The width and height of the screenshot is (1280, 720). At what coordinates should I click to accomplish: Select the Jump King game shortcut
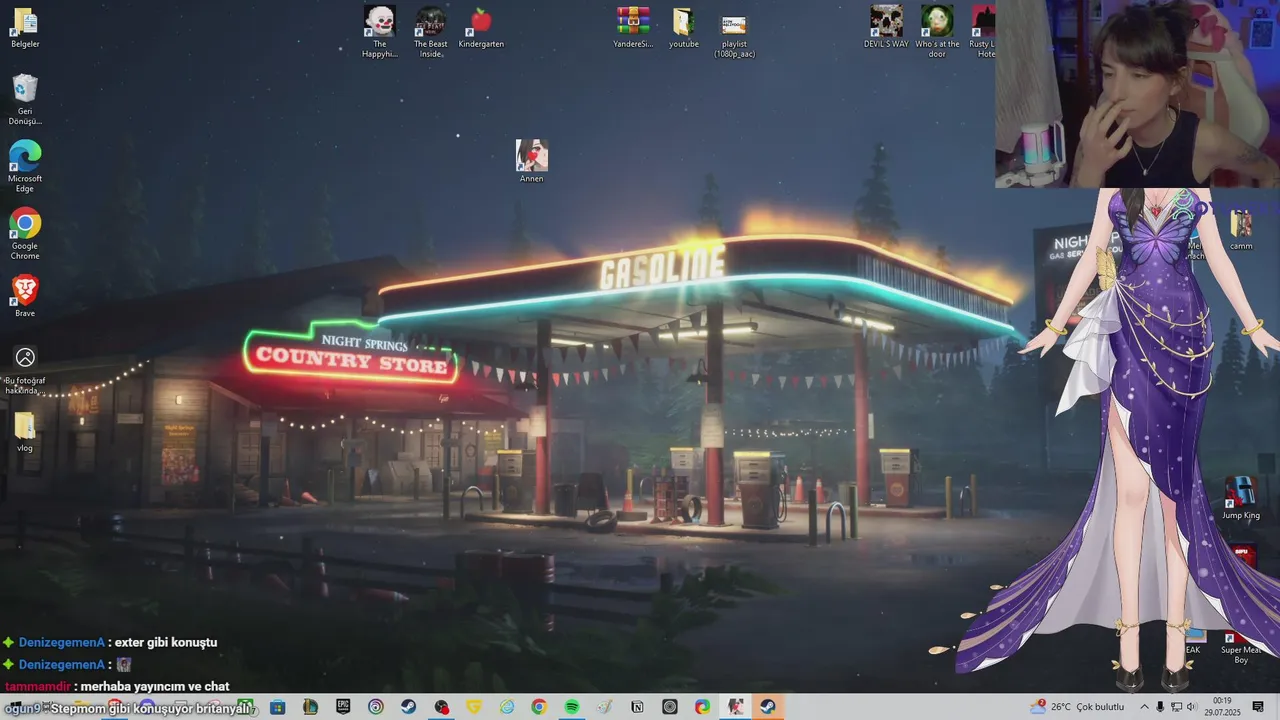(x=1241, y=498)
